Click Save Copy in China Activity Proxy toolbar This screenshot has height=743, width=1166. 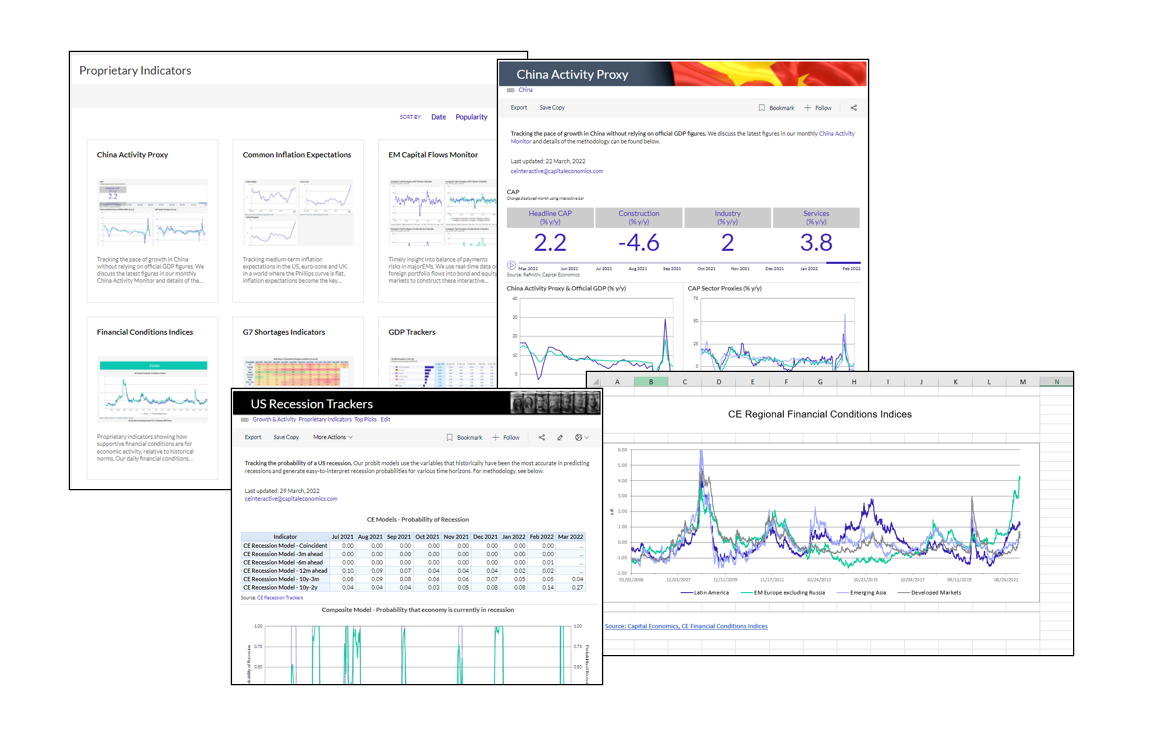[552, 108]
